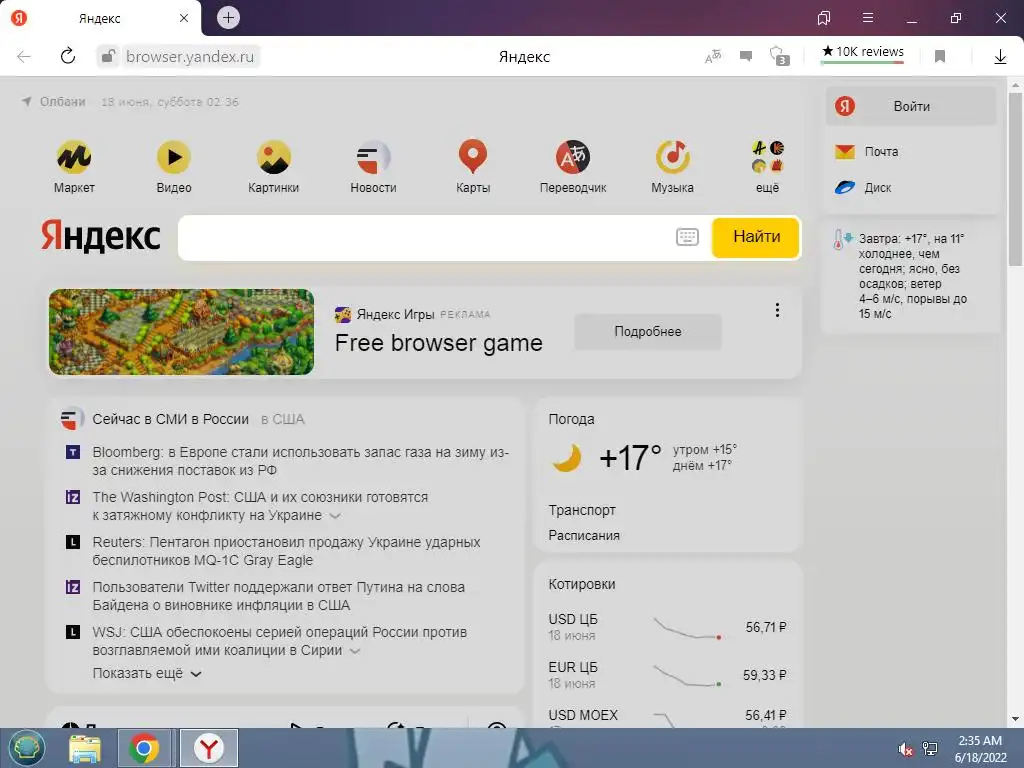Screen dimensions: 1024x768
Task: Expand the Washington Post news story chevron
Action: [335, 516]
